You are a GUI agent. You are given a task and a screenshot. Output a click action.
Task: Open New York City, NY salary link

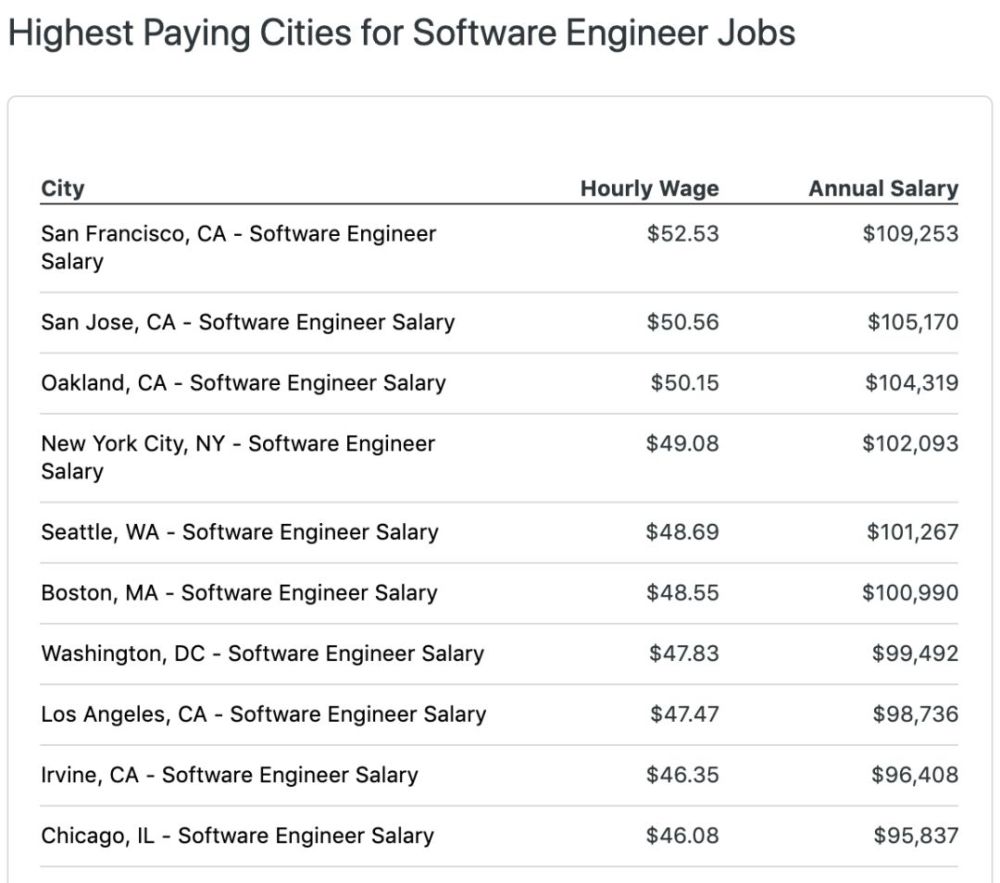(x=237, y=444)
